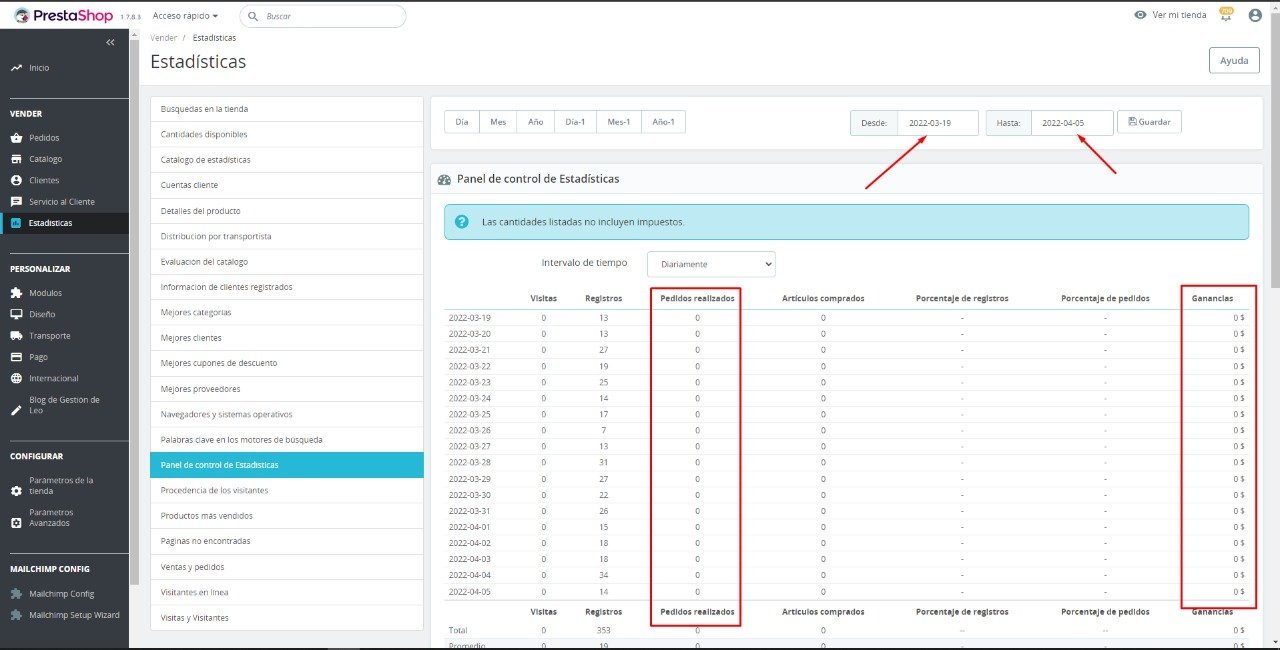Click the Pedidos basket icon
This screenshot has height=650, width=1280.
16,138
